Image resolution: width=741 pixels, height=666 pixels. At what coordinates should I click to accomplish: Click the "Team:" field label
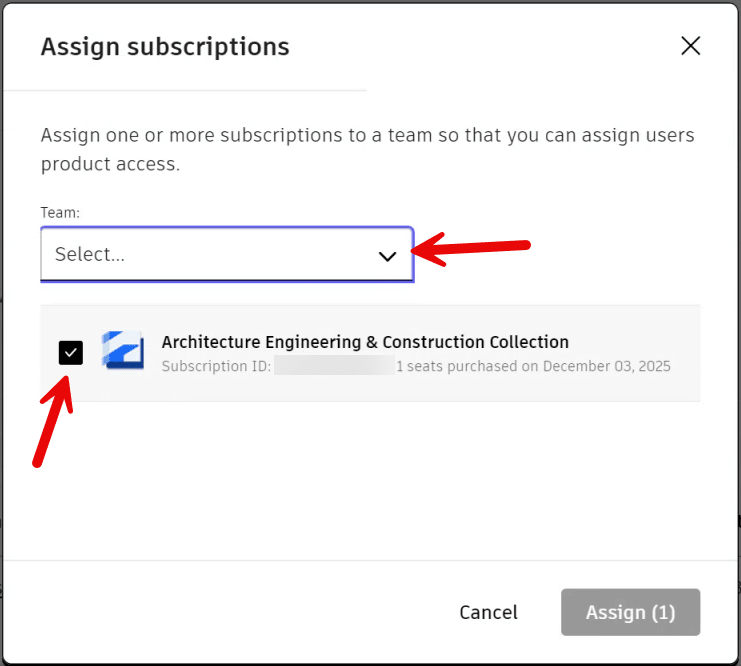(59, 212)
